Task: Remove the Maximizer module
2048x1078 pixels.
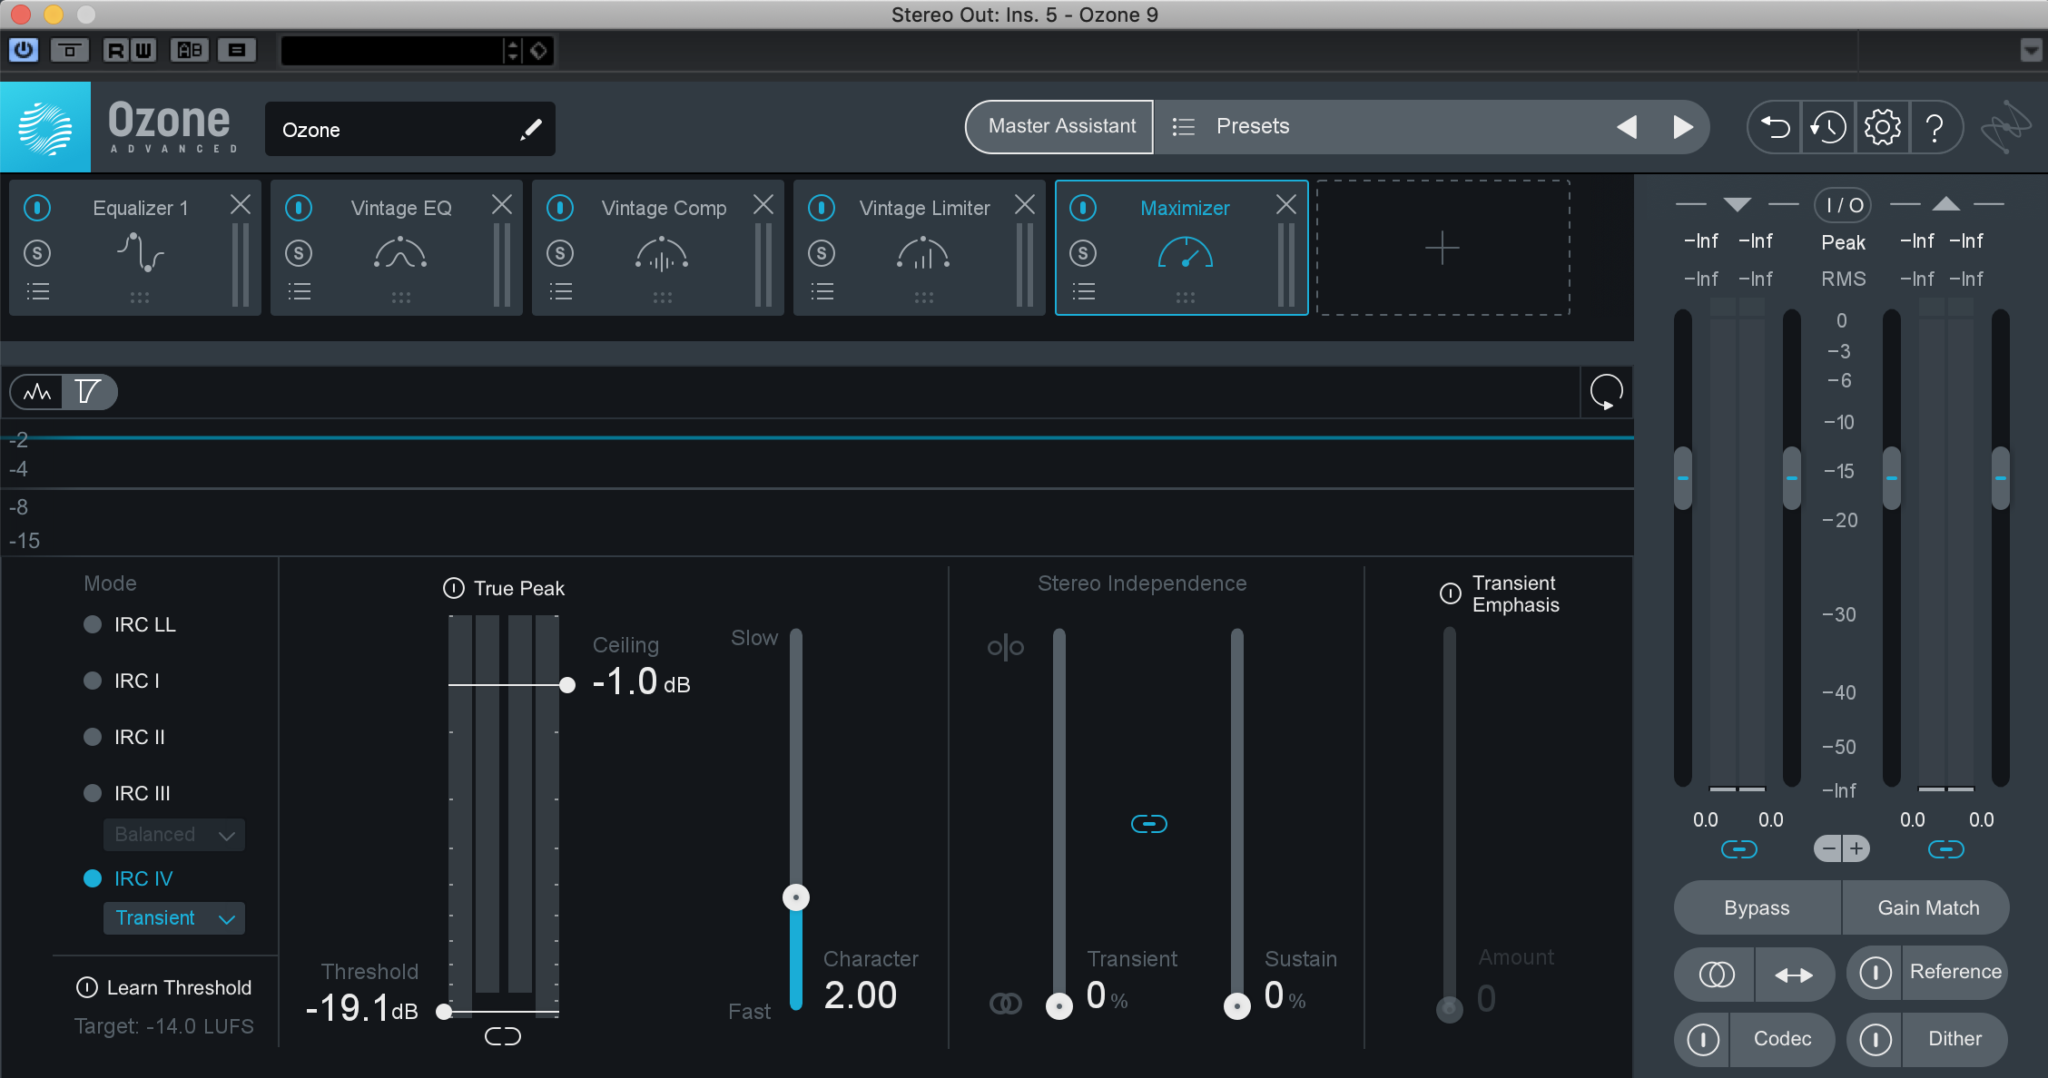Action: point(1286,205)
